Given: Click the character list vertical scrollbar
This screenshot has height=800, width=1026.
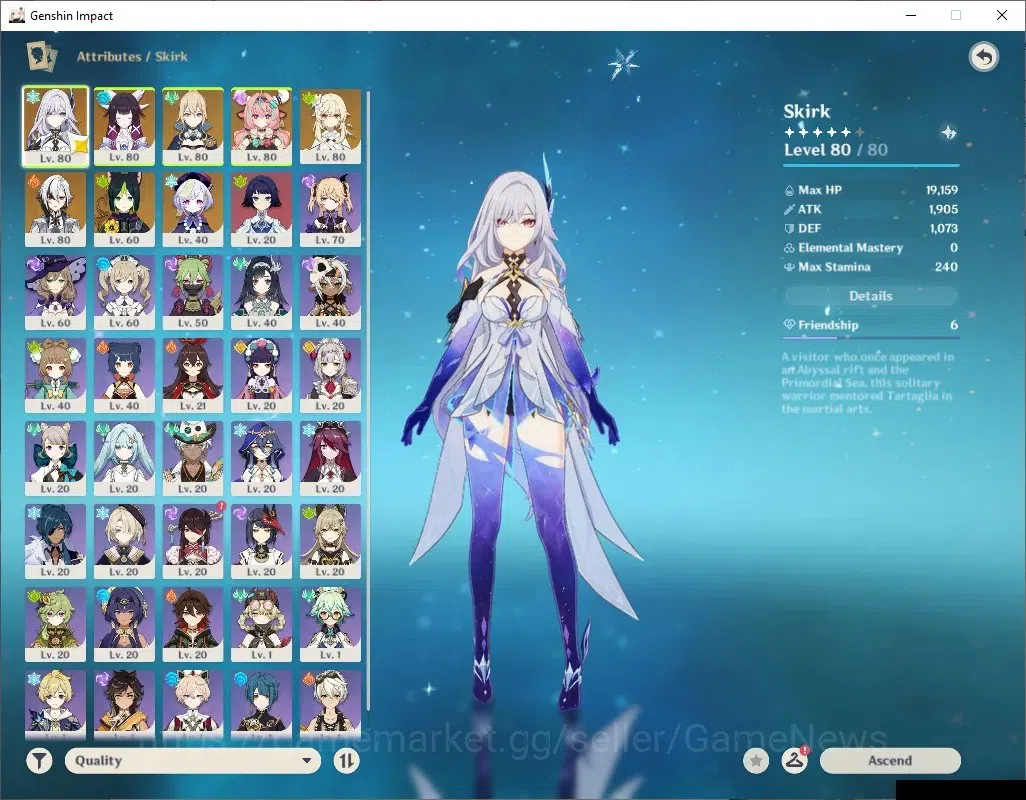Looking at the screenshot, I should tap(369, 400).
